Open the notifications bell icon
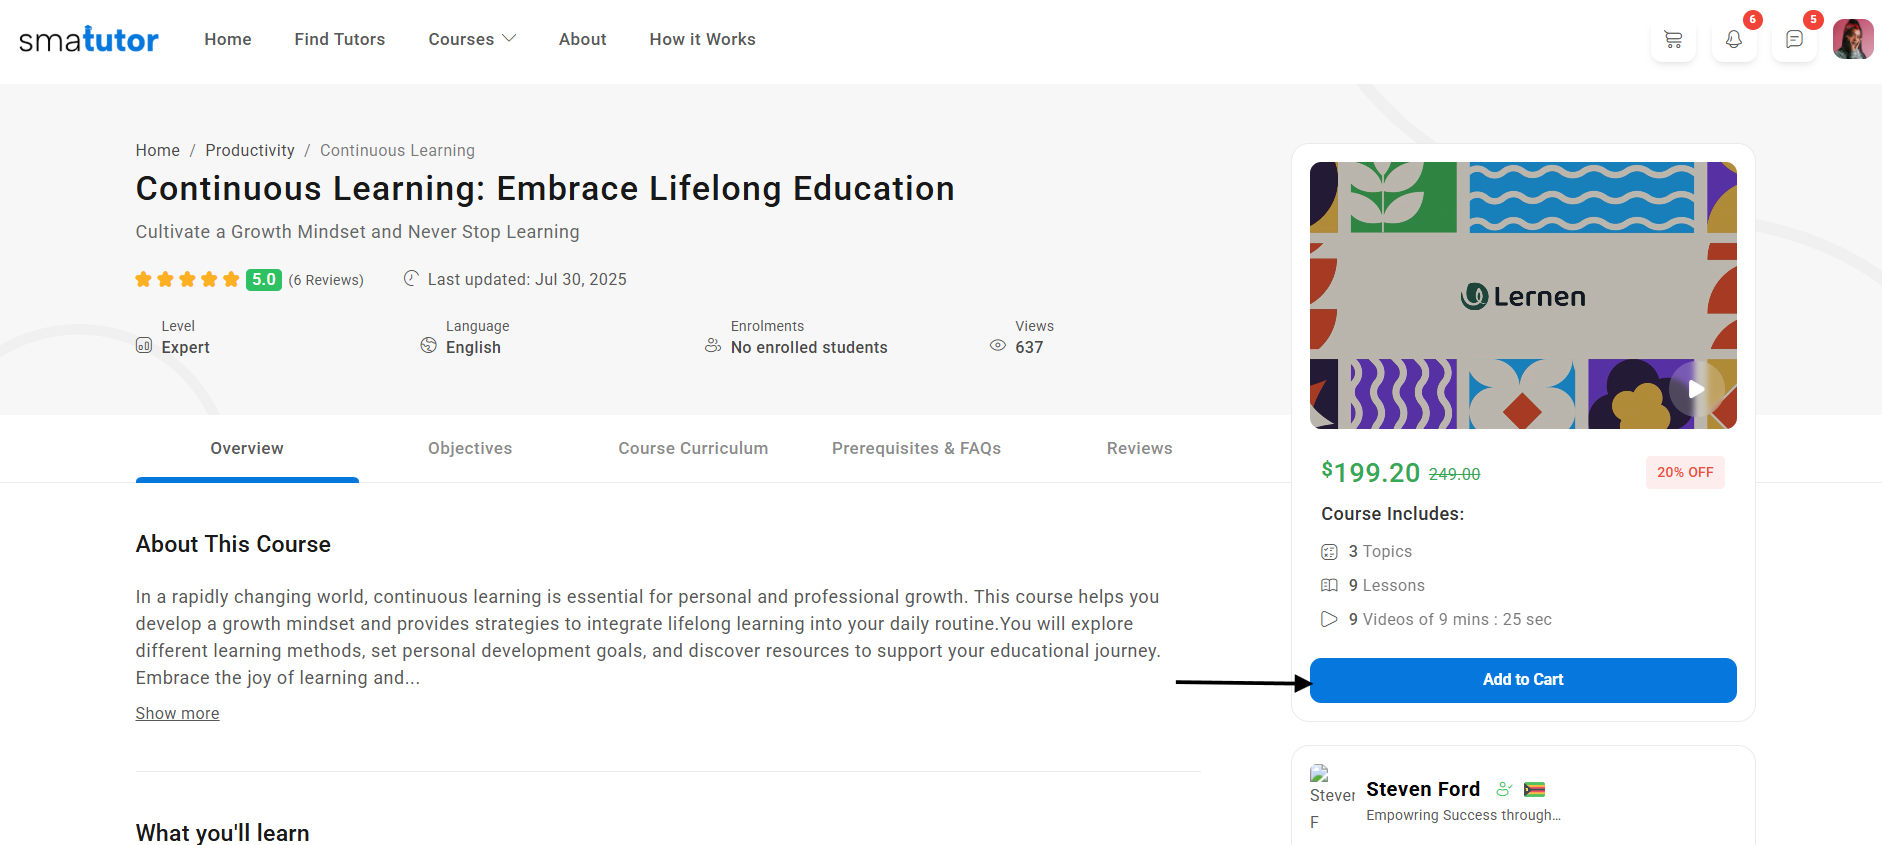1882x845 pixels. [1733, 40]
